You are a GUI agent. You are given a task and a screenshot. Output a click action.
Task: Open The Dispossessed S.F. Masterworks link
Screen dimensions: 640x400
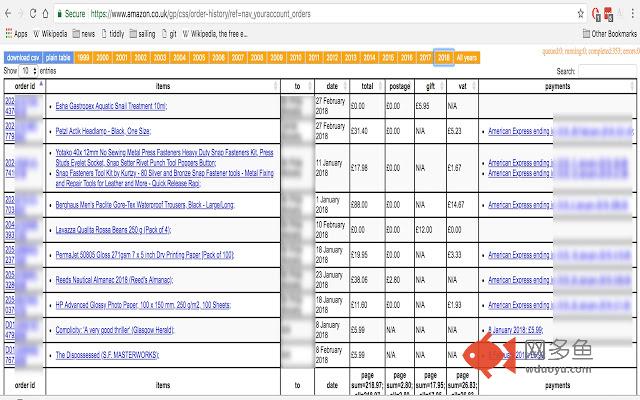[x=107, y=355]
